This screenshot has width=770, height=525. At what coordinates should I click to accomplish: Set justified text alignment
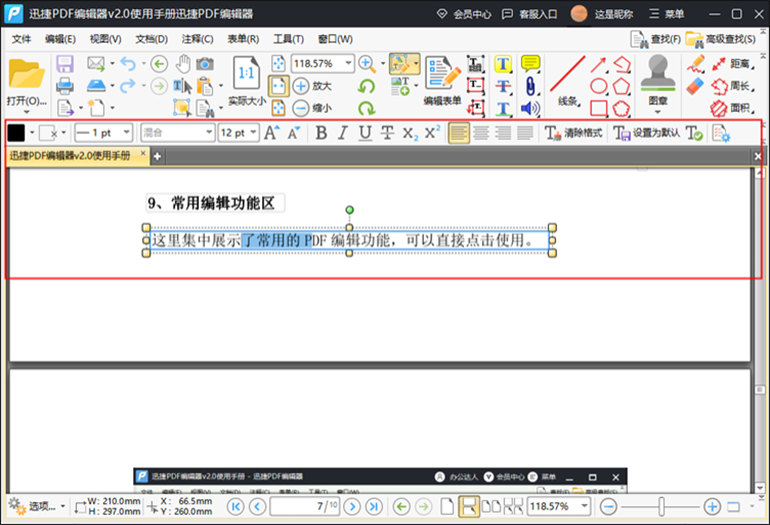pyautogui.click(x=525, y=133)
